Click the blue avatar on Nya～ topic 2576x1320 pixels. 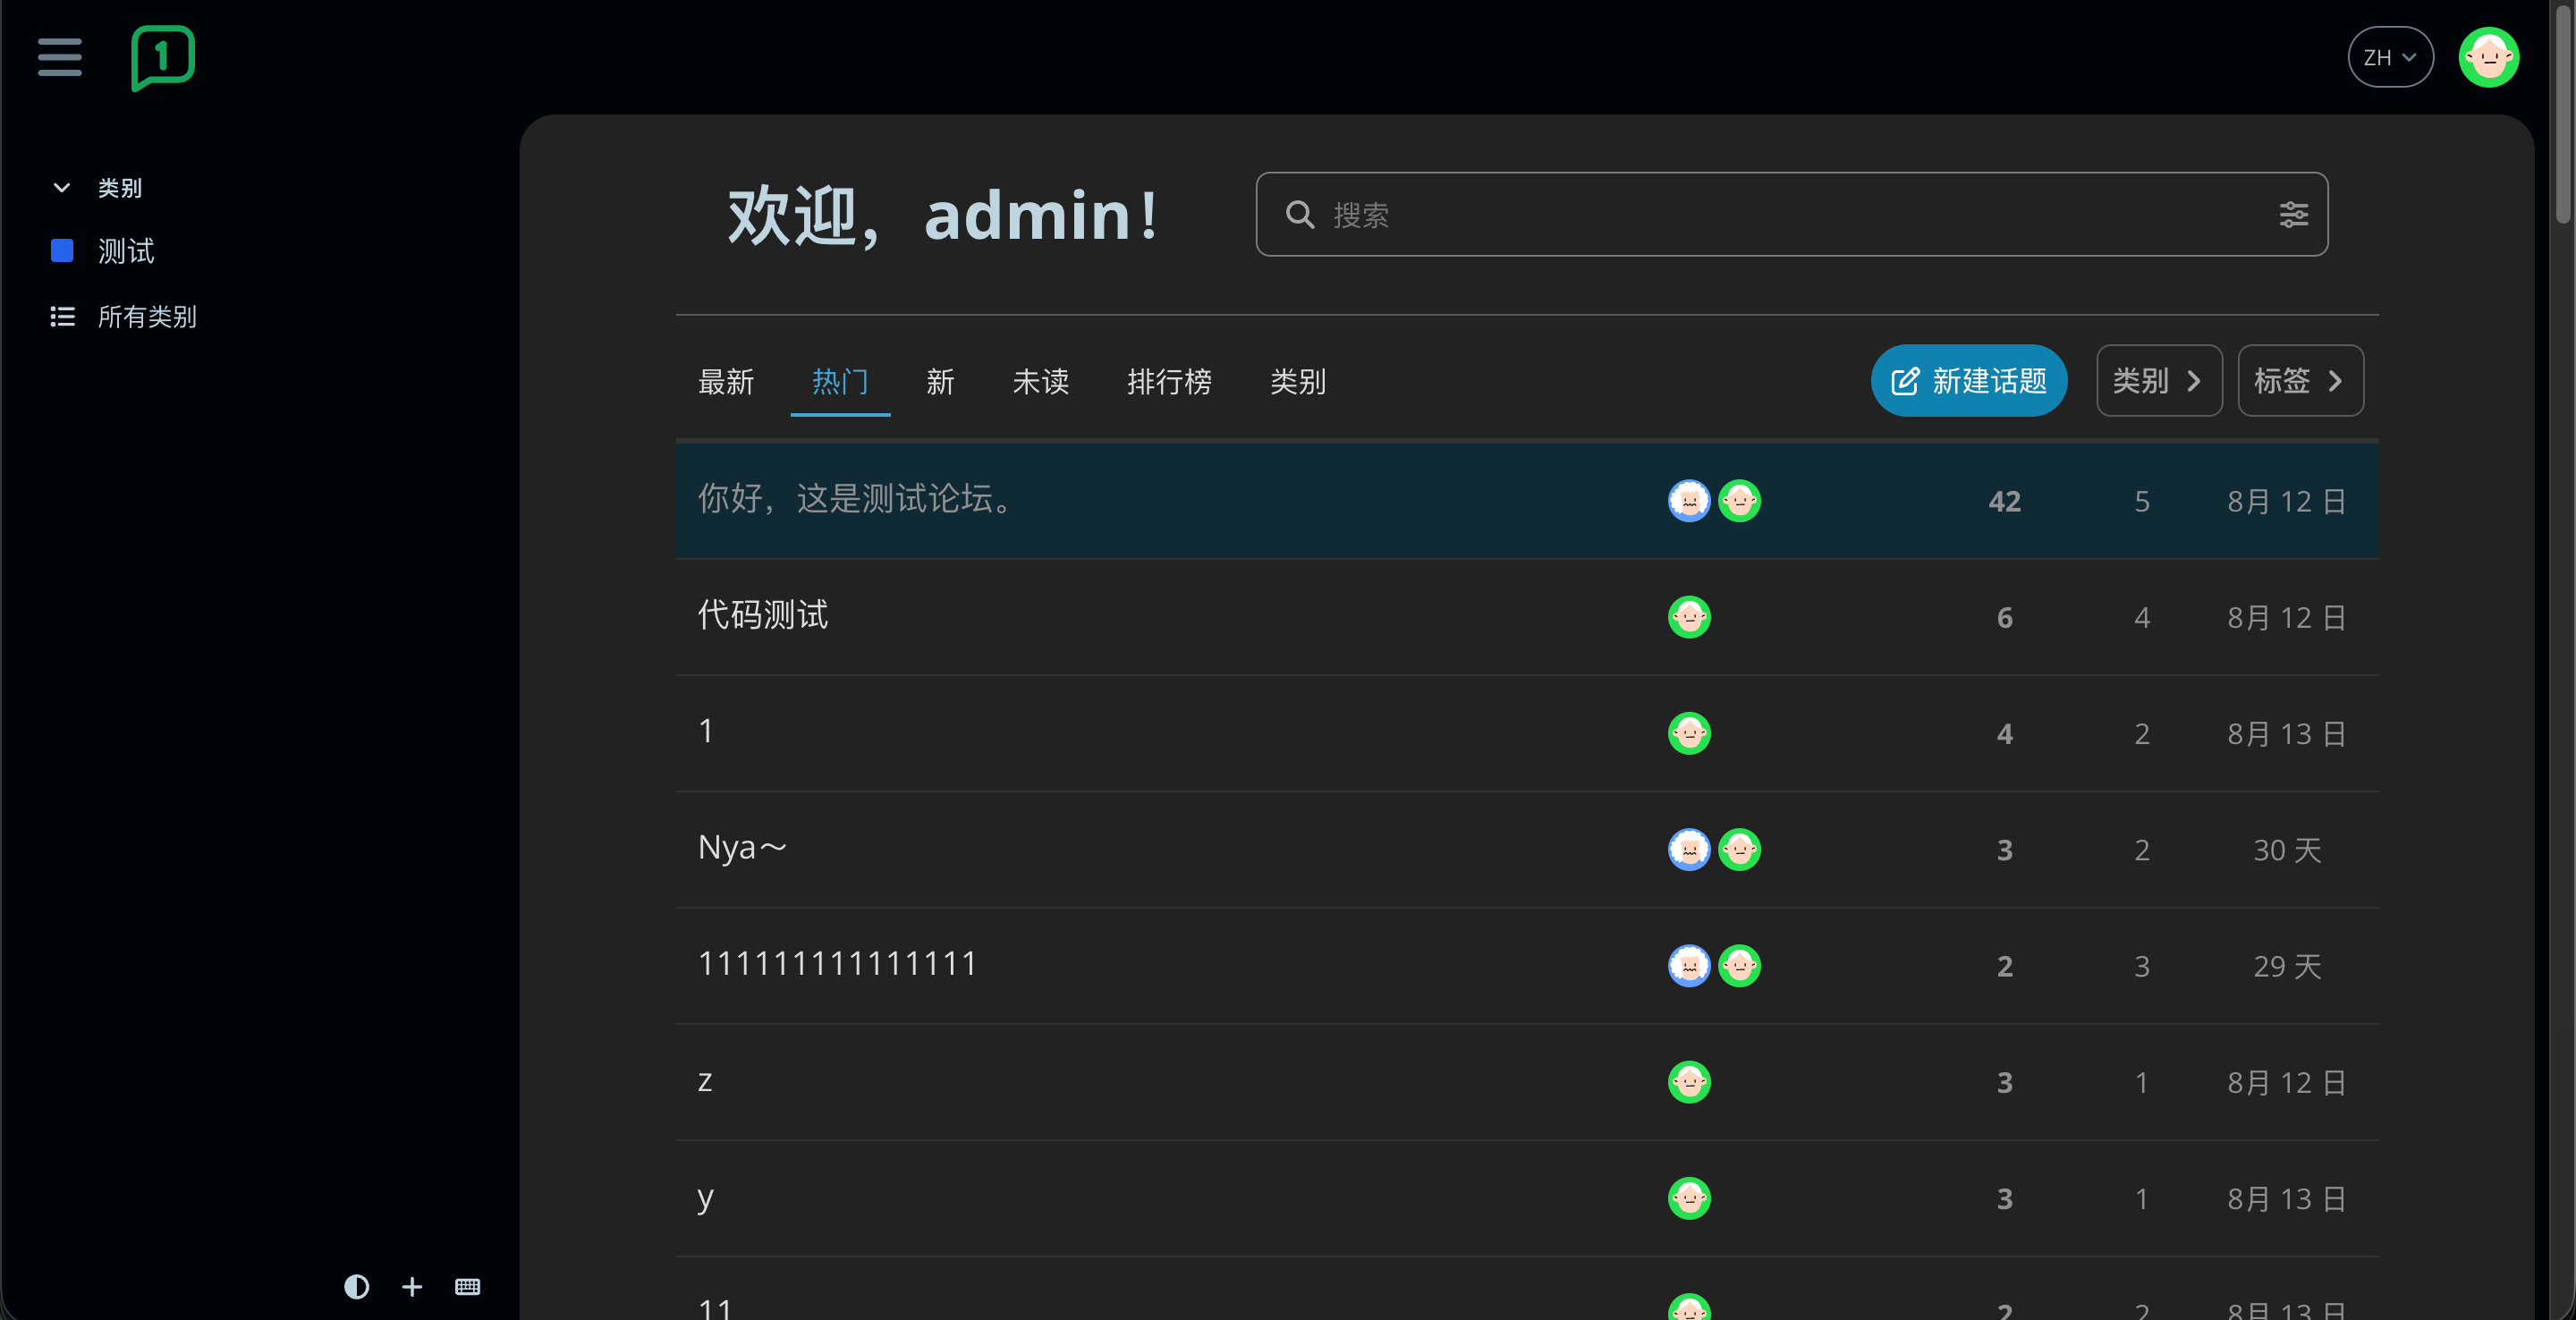point(1689,850)
